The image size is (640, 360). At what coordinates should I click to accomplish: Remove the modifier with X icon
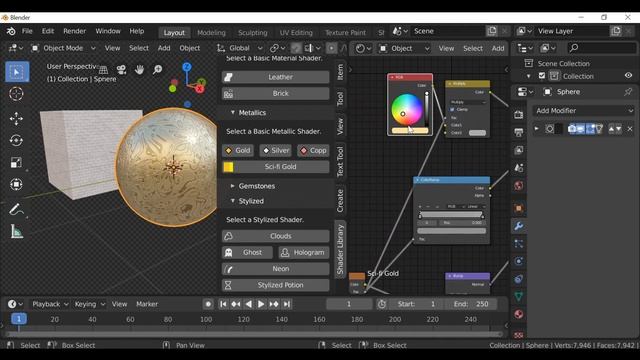[630, 129]
